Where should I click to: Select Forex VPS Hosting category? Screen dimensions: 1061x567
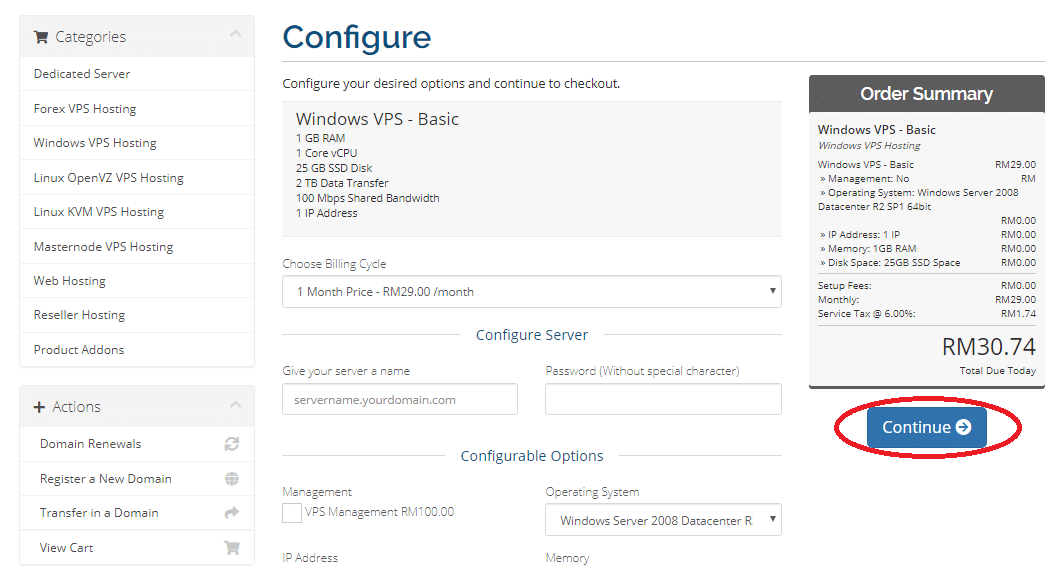click(85, 109)
